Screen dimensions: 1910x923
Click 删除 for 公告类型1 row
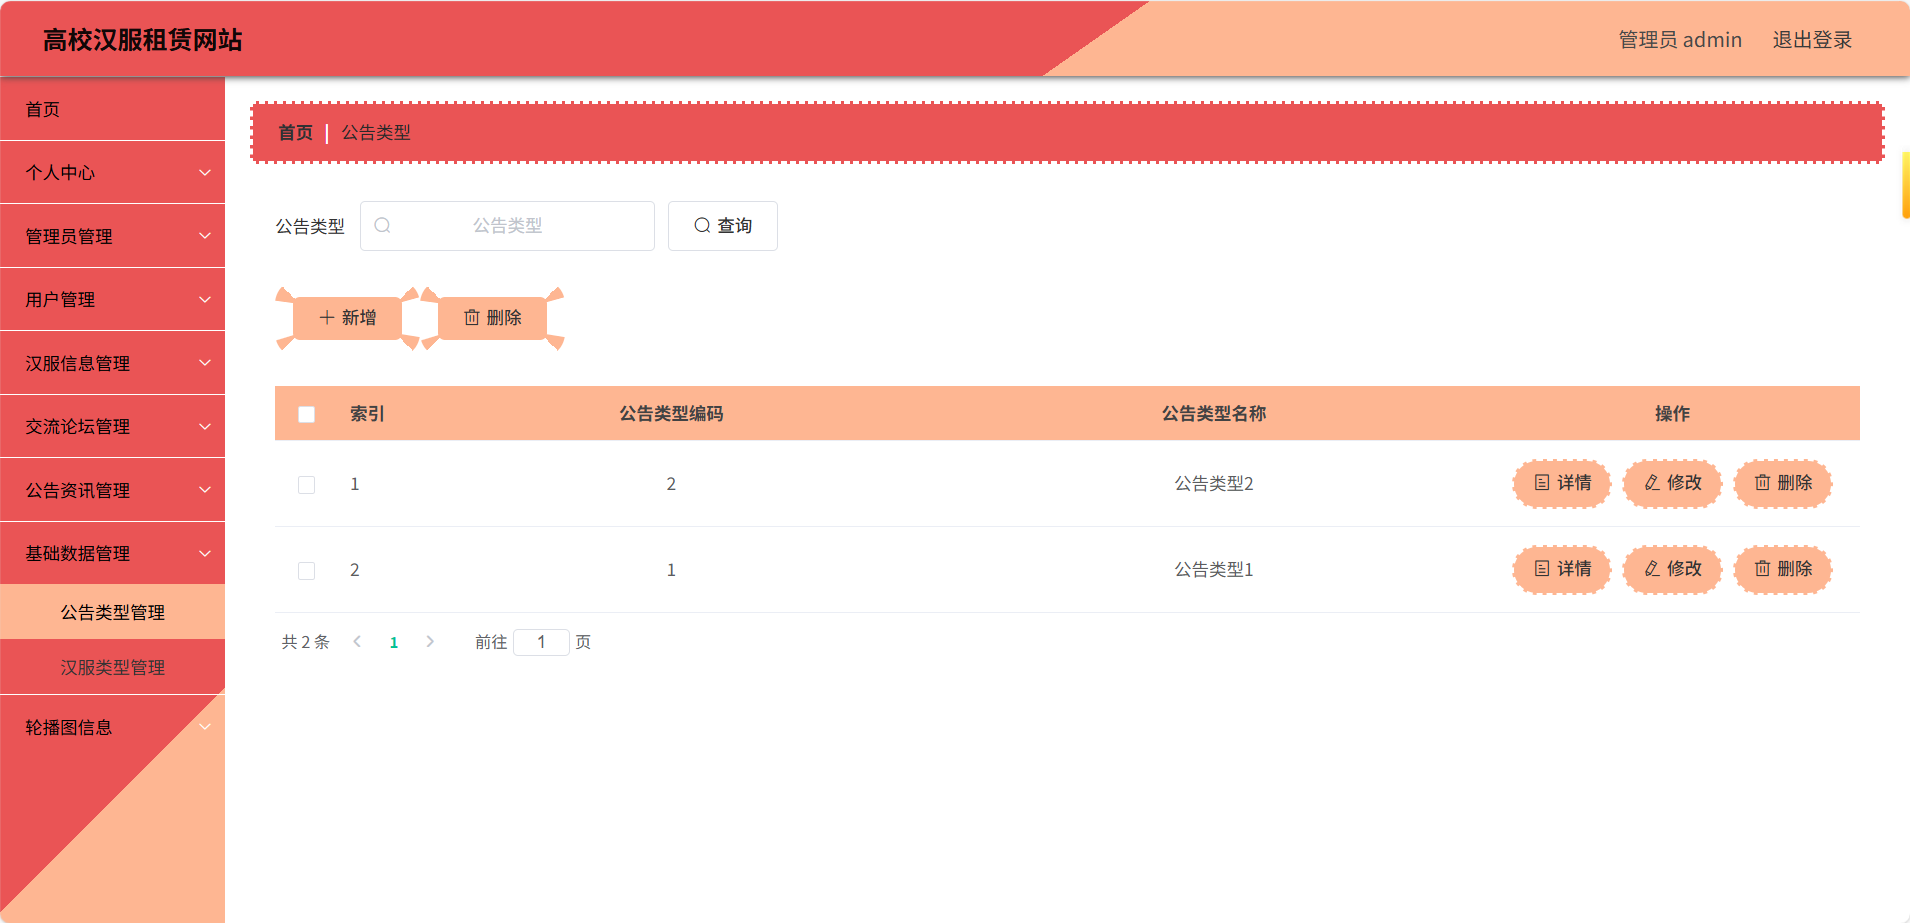click(x=1782, y=569)
